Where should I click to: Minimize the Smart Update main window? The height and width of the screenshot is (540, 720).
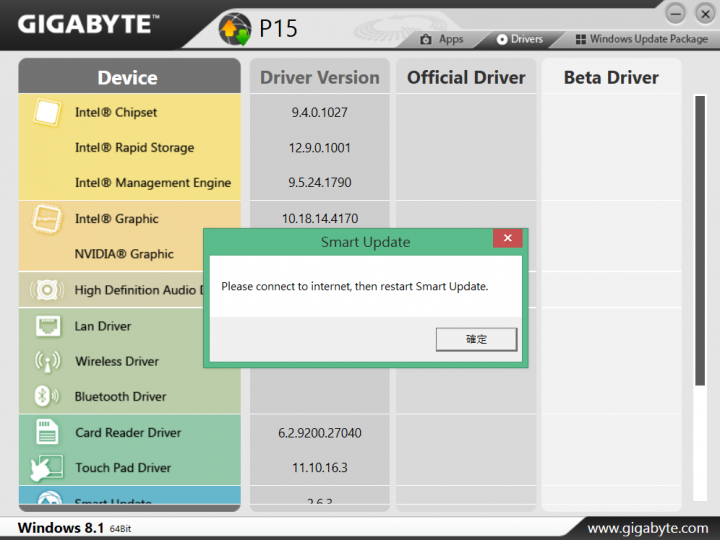click(675, 14)
